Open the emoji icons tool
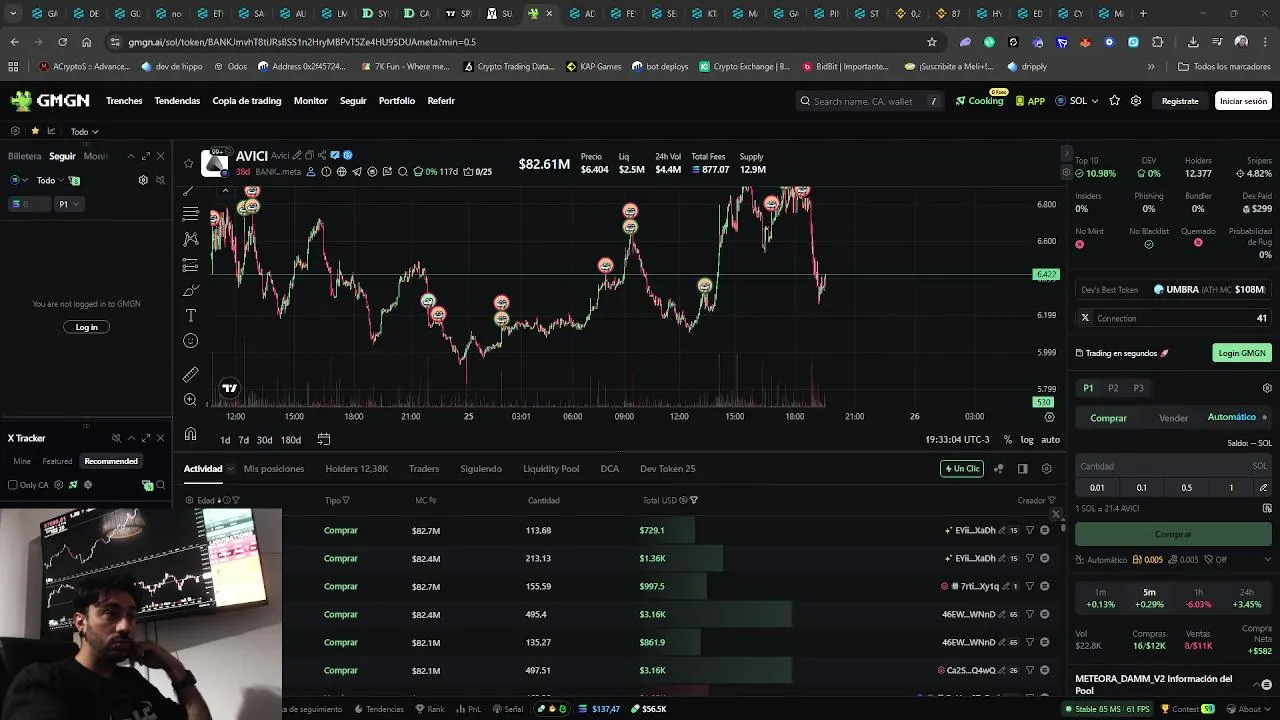Image resolution: width=1280 pixels, height=720 pixels. pyautogui.click(x=190, y=341)
